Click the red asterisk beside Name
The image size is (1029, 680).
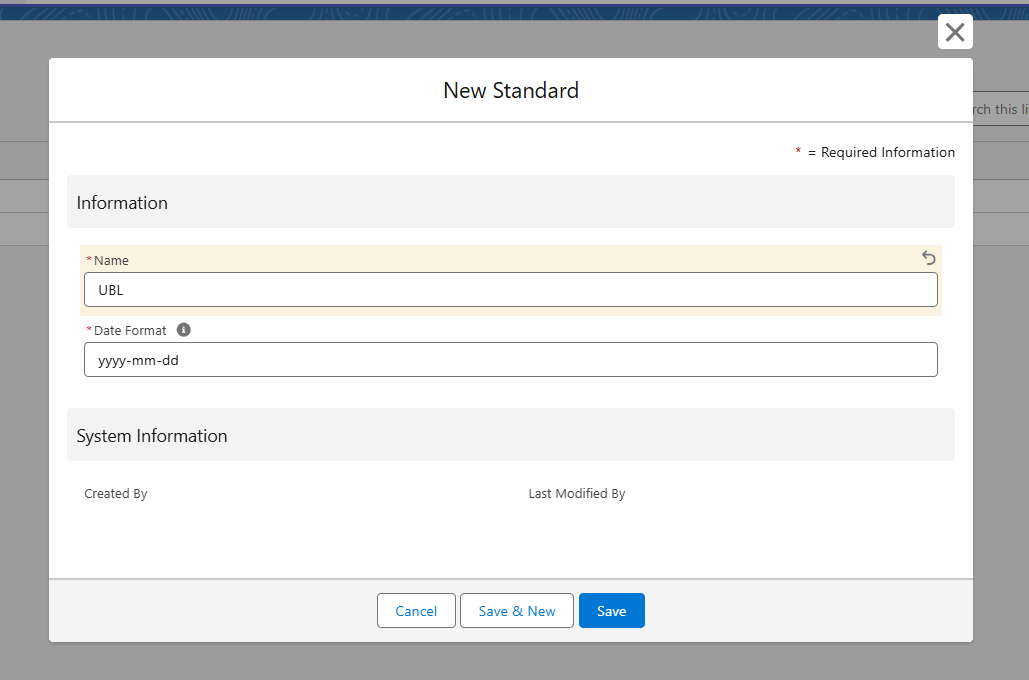point(89,261)
